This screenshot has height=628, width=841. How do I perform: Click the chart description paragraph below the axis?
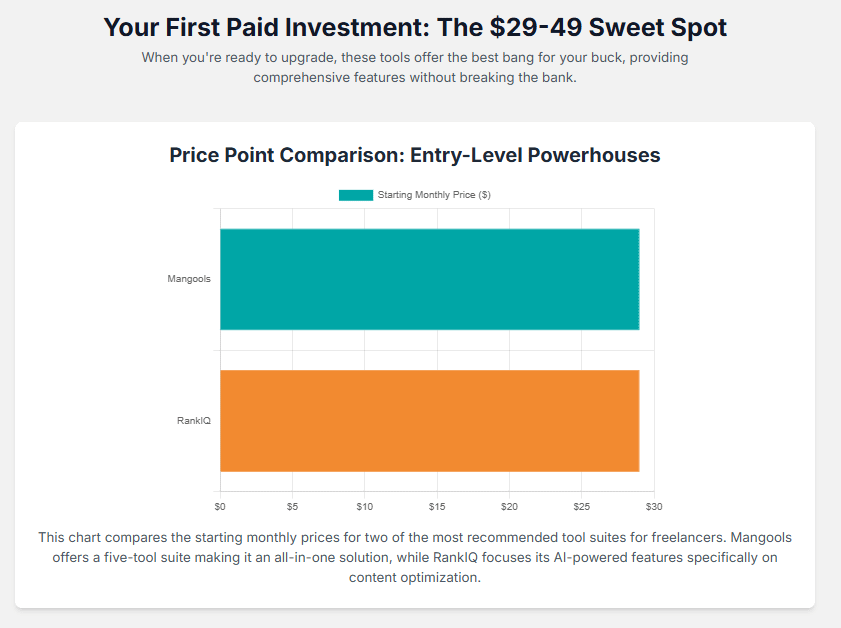(x=415, y=557)
